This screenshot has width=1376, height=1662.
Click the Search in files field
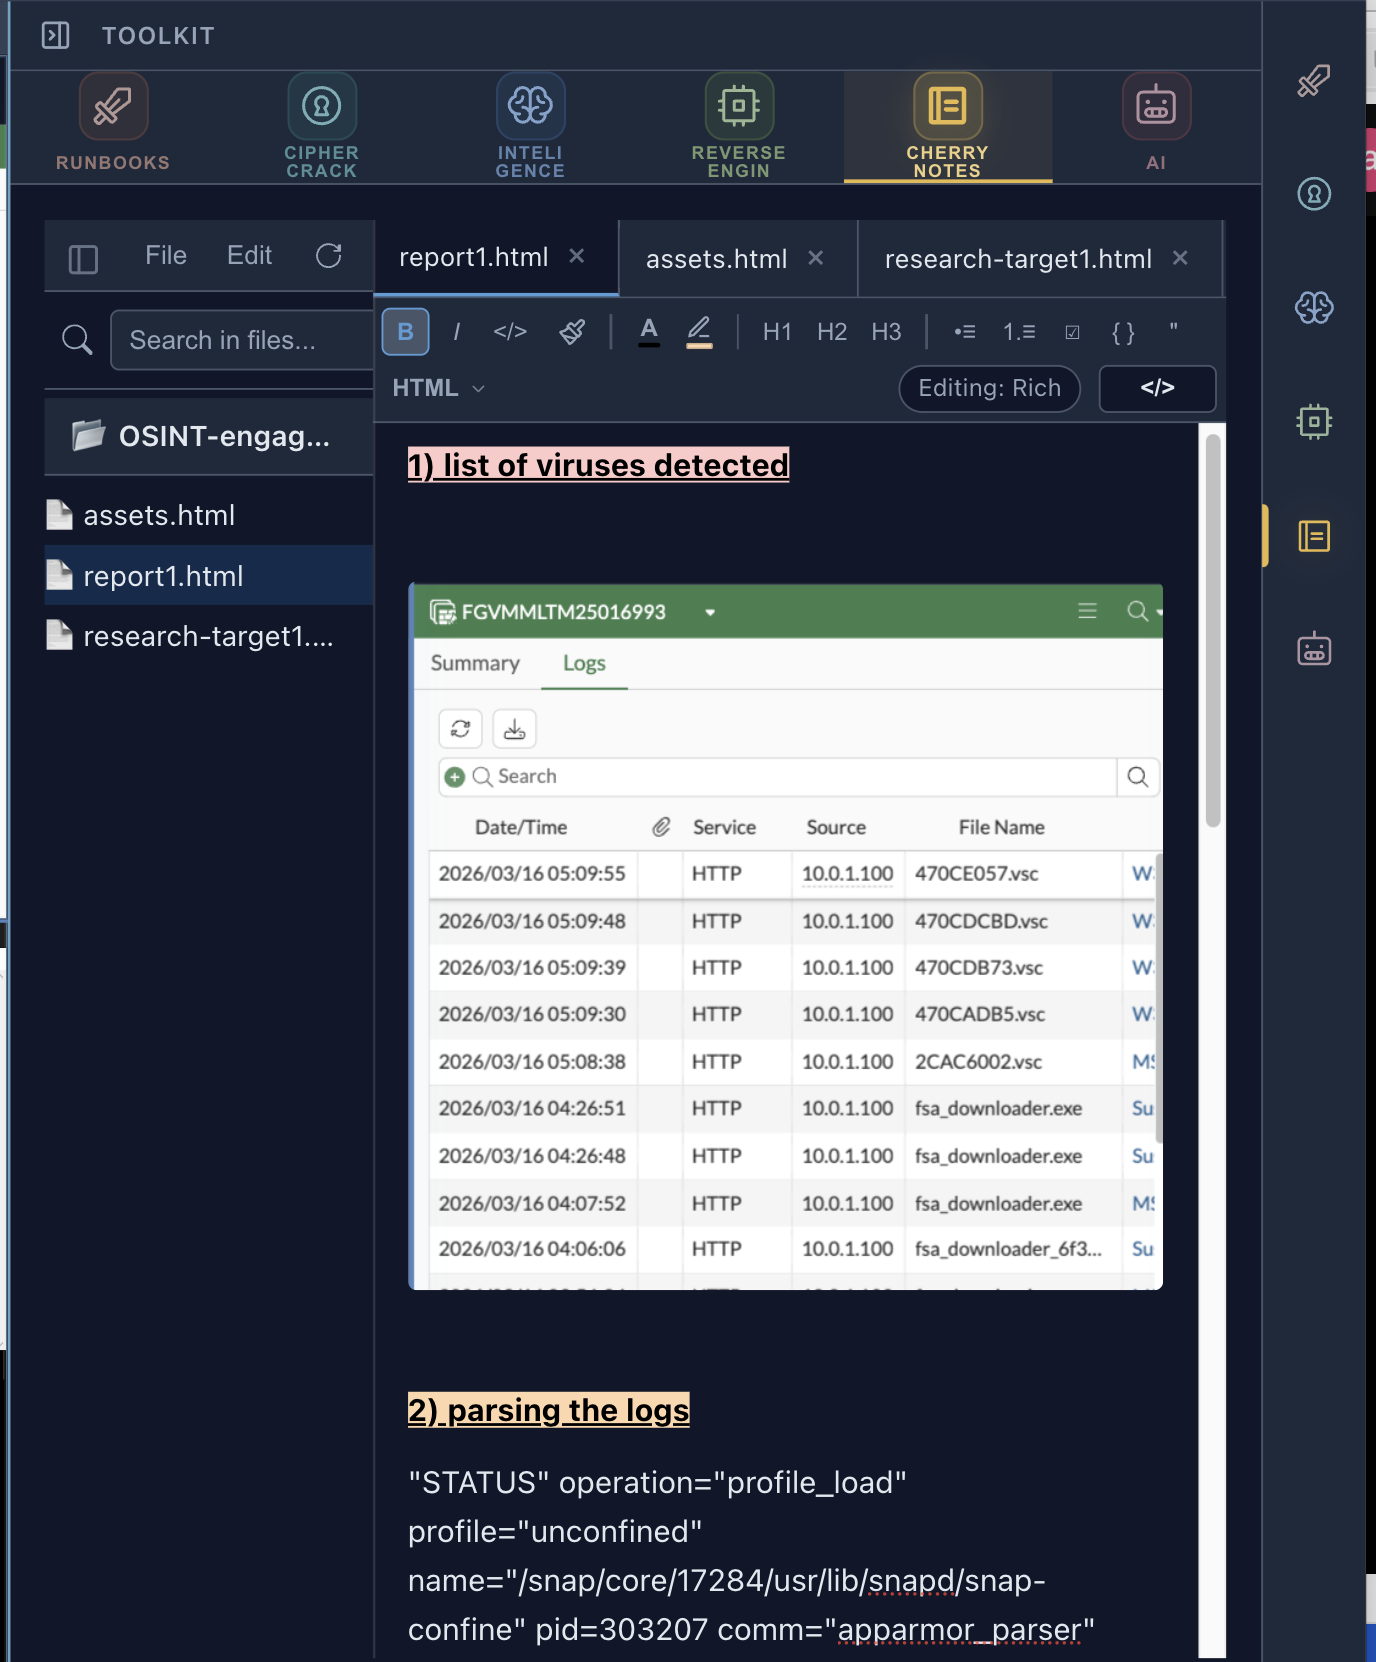(240, 340)
